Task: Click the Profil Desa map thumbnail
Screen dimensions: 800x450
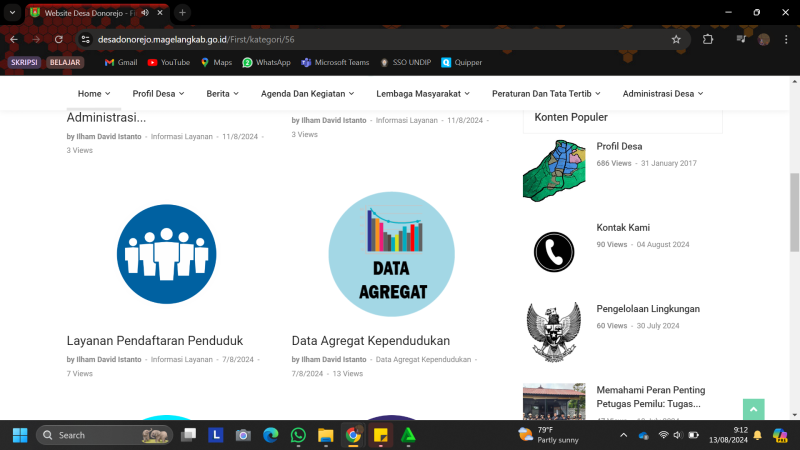Action: pos(553,170)
